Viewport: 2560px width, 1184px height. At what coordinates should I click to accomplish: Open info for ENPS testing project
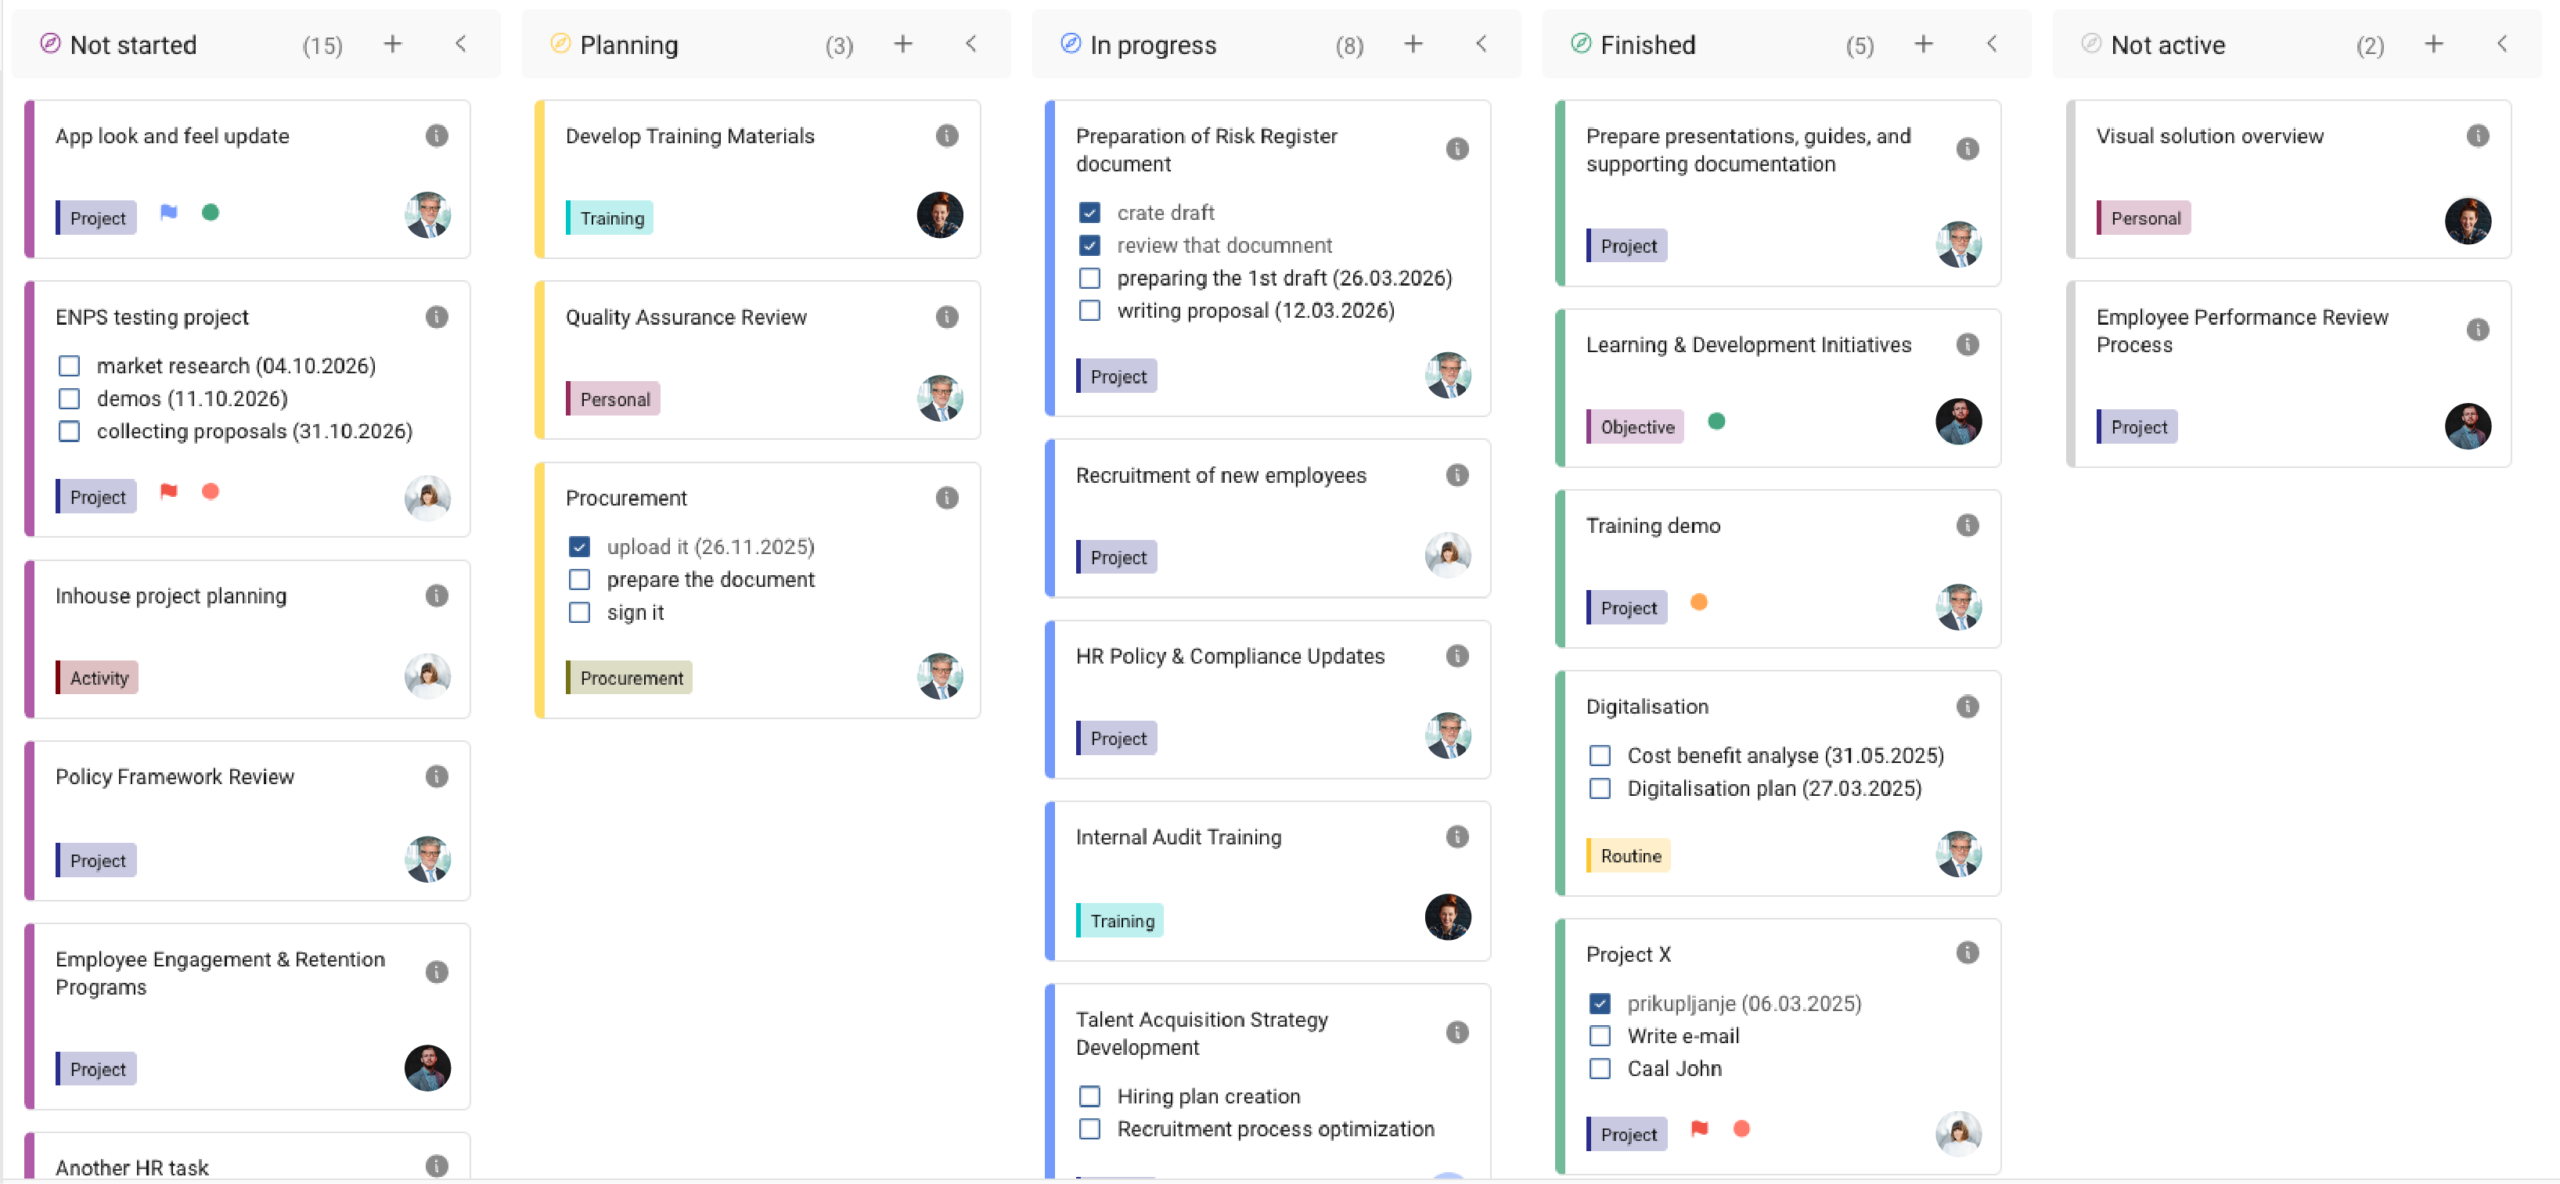pos(436,317)
